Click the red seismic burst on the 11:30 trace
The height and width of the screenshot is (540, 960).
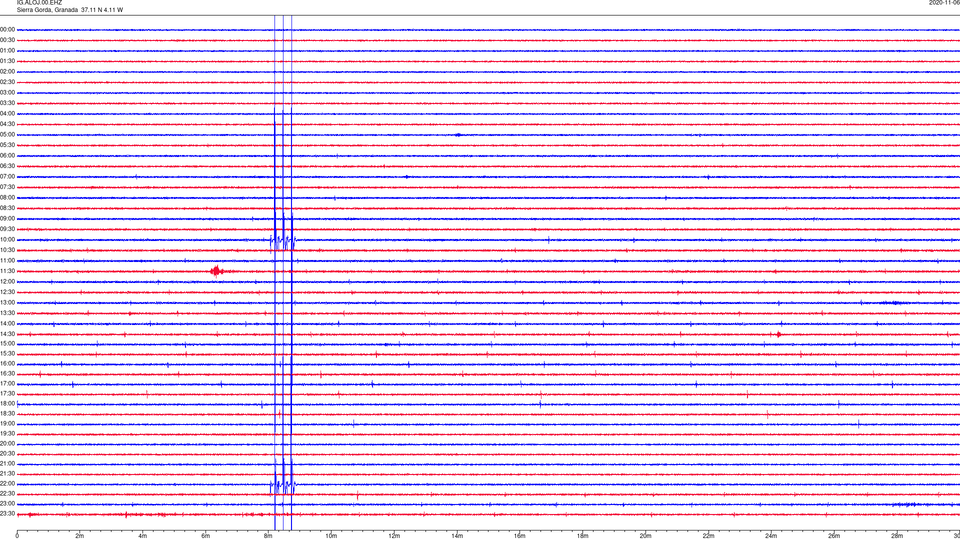pyautogui.click(x=216, y=271)
